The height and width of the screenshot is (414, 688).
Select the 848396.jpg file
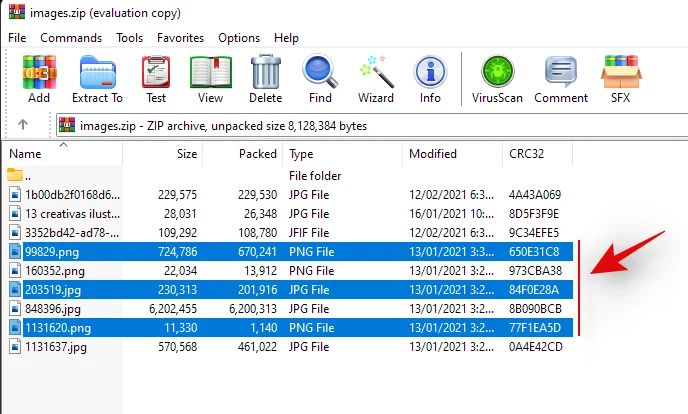(54, 309)
